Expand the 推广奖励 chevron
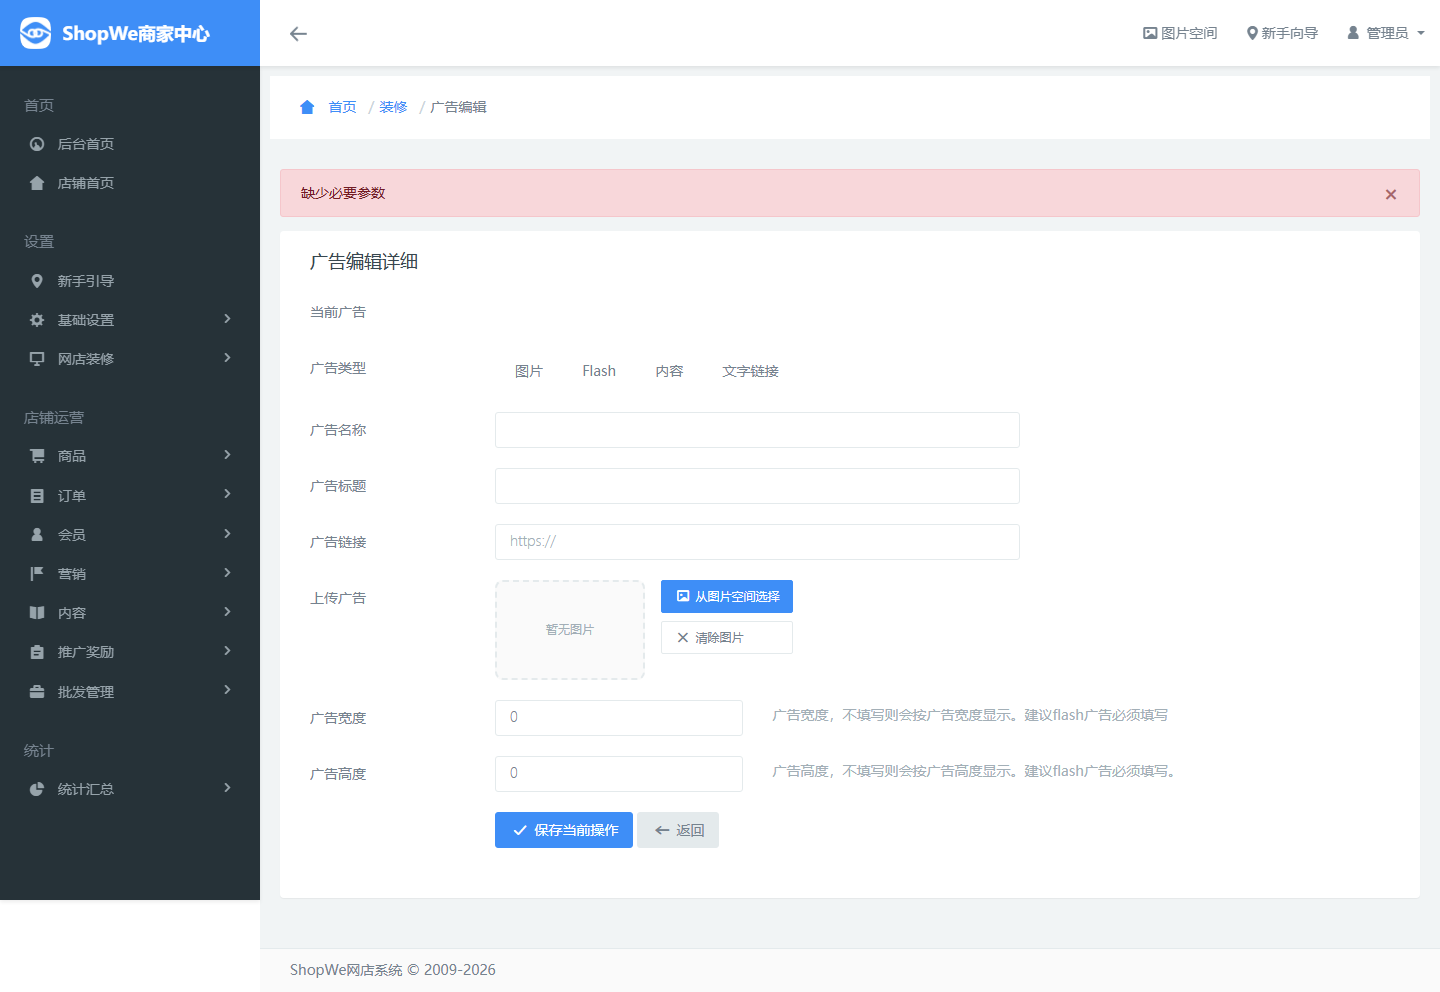This screenshot has height=992, width=1440. (228, 651)
